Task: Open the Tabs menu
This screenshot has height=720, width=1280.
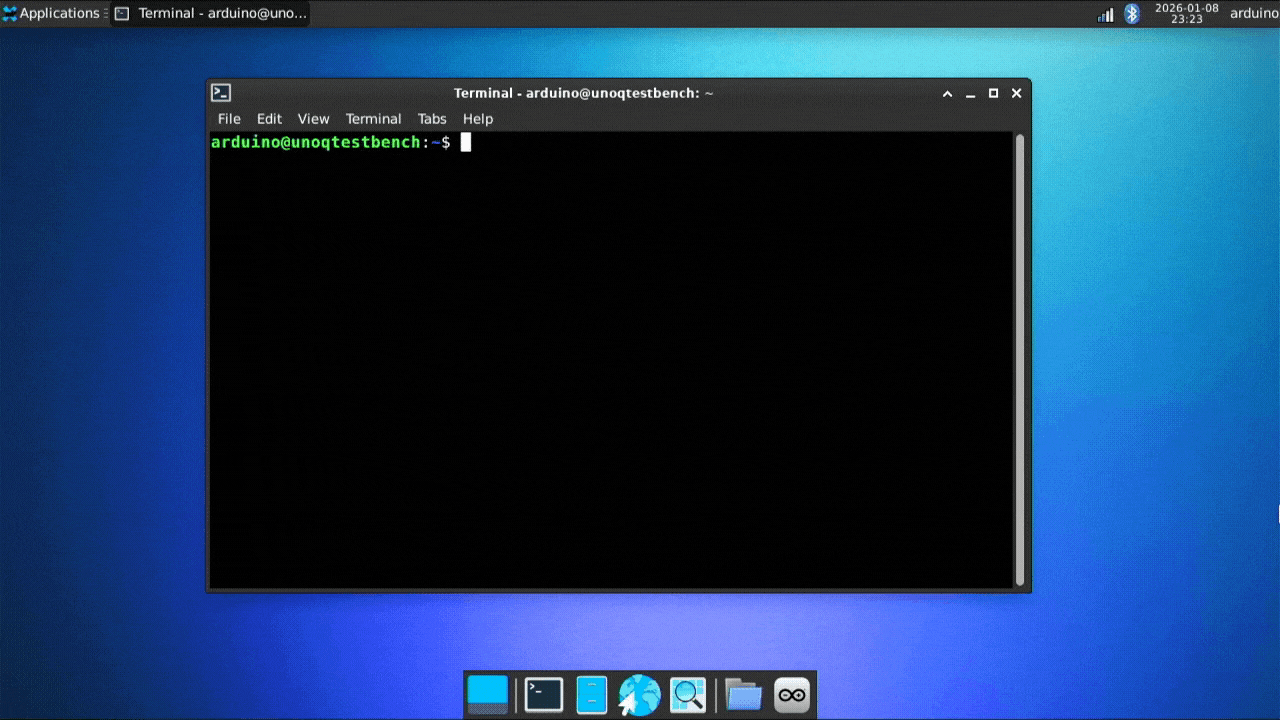Action: tap(432, 119)
